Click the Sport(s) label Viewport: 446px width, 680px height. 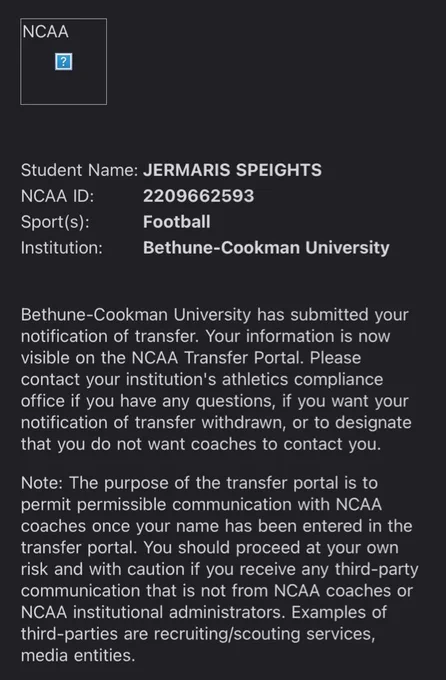(55, 222)
